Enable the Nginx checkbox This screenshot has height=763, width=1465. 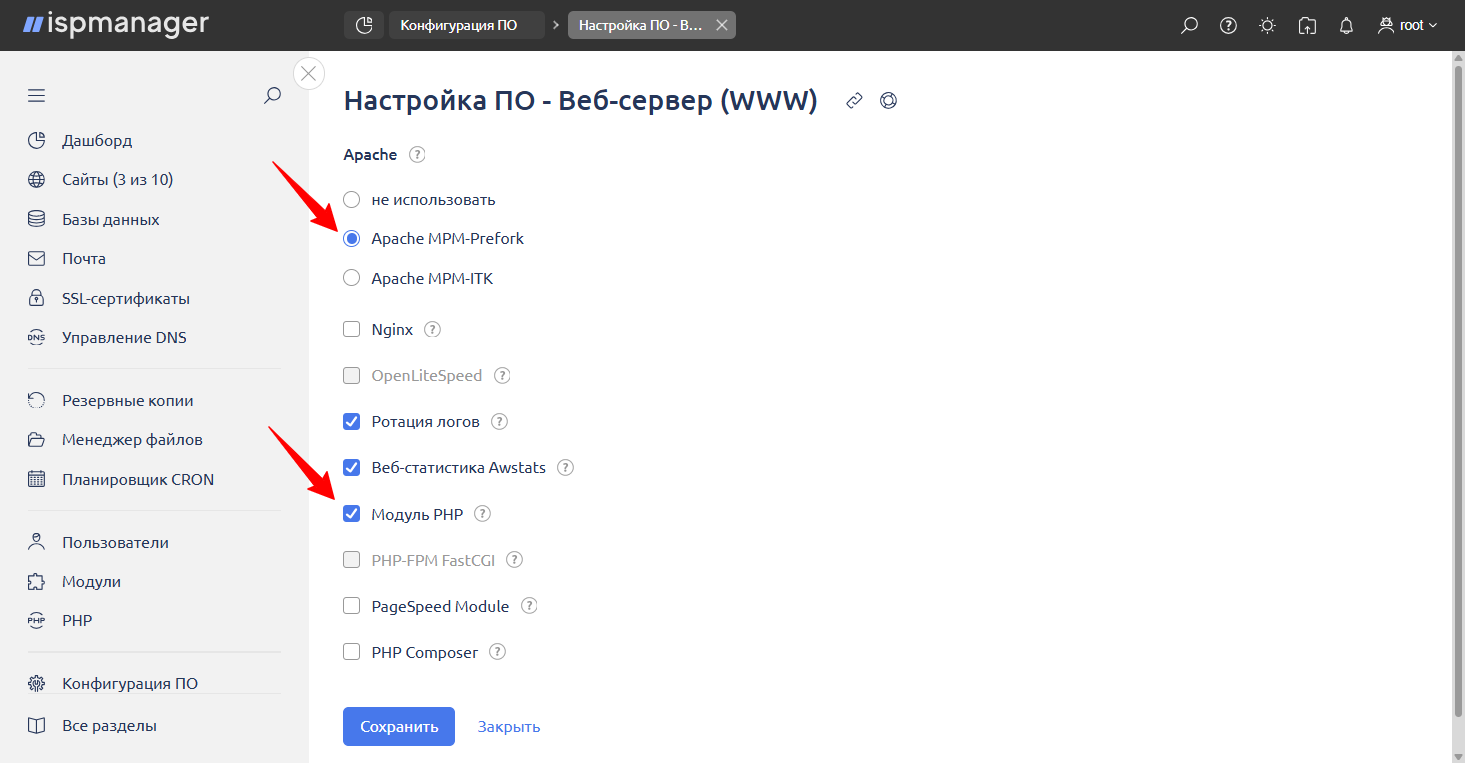click(x=352, y=329)
